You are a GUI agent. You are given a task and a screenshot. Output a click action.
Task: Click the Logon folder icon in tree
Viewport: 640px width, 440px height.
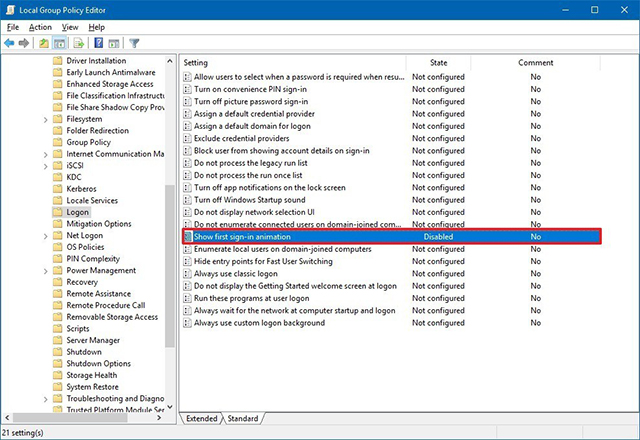coord(58,212)
